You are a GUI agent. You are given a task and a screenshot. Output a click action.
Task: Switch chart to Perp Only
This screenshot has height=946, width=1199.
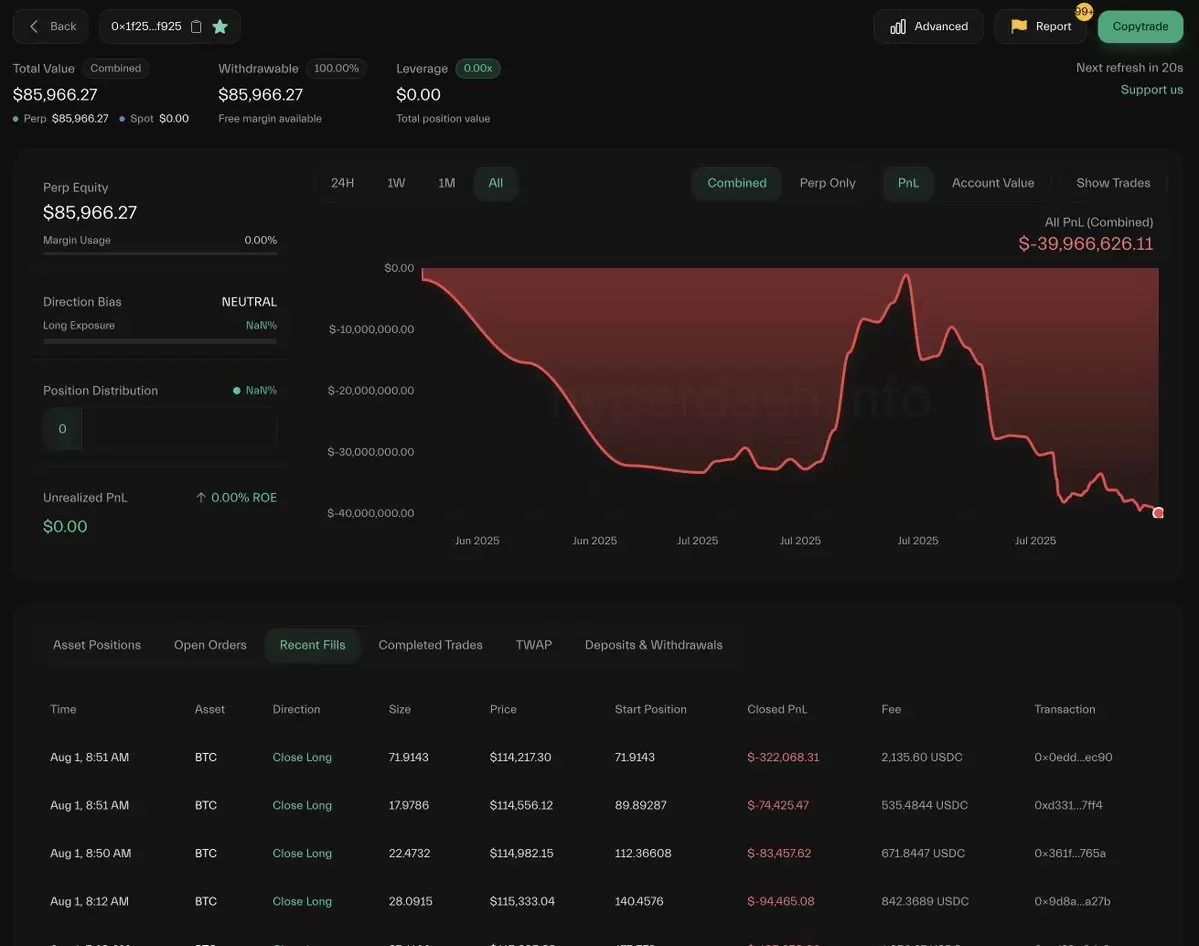(x=827, y=183)
